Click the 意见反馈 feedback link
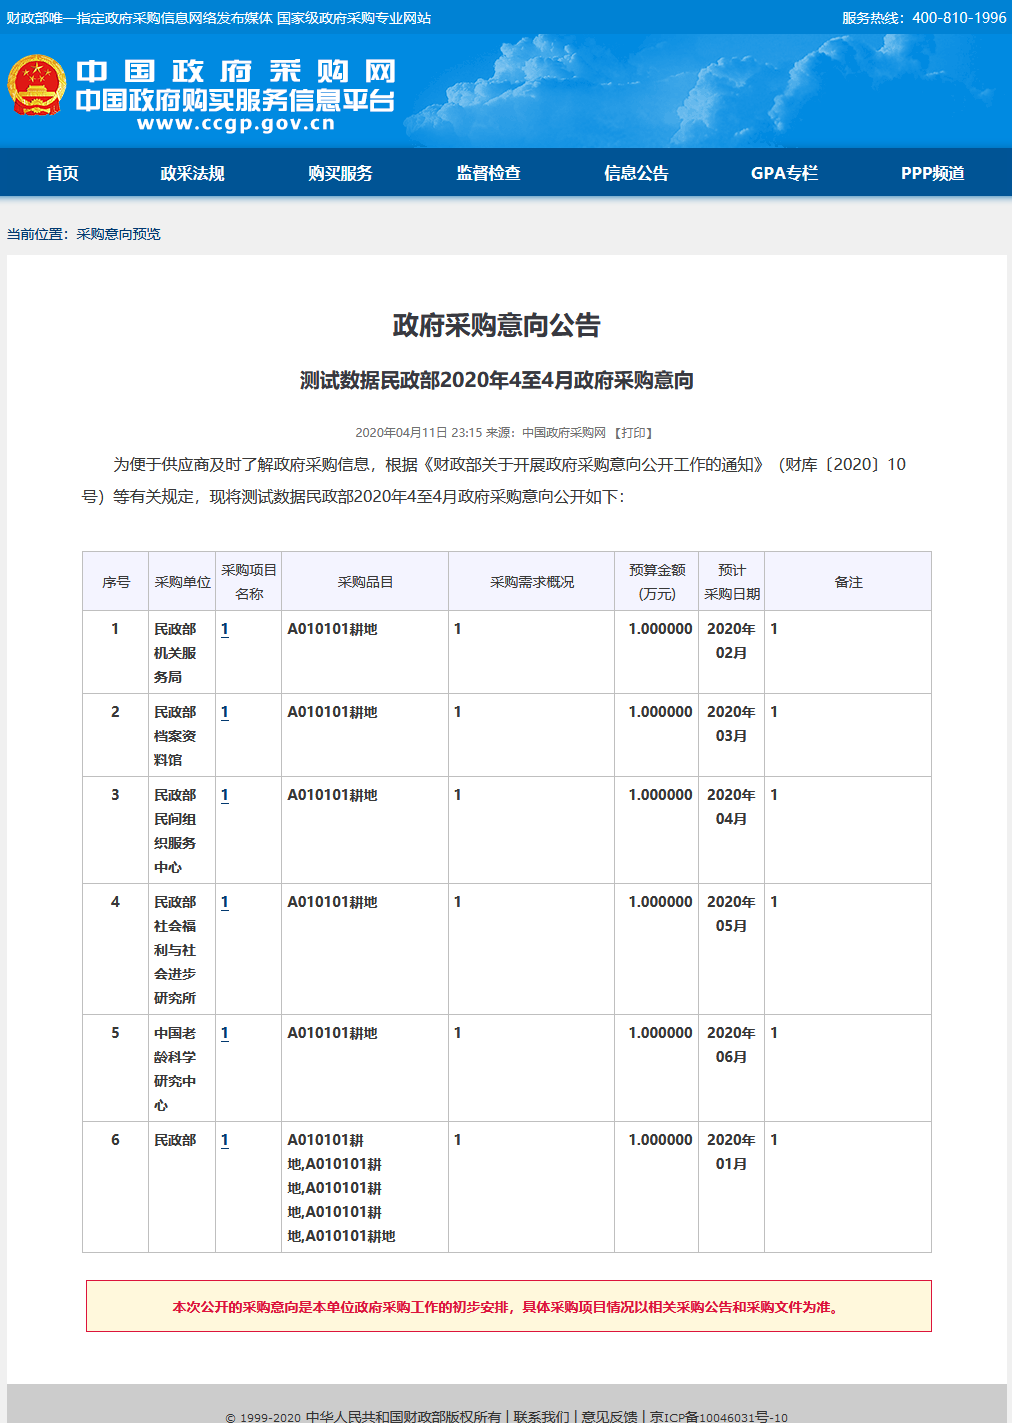 [607, 1415]
